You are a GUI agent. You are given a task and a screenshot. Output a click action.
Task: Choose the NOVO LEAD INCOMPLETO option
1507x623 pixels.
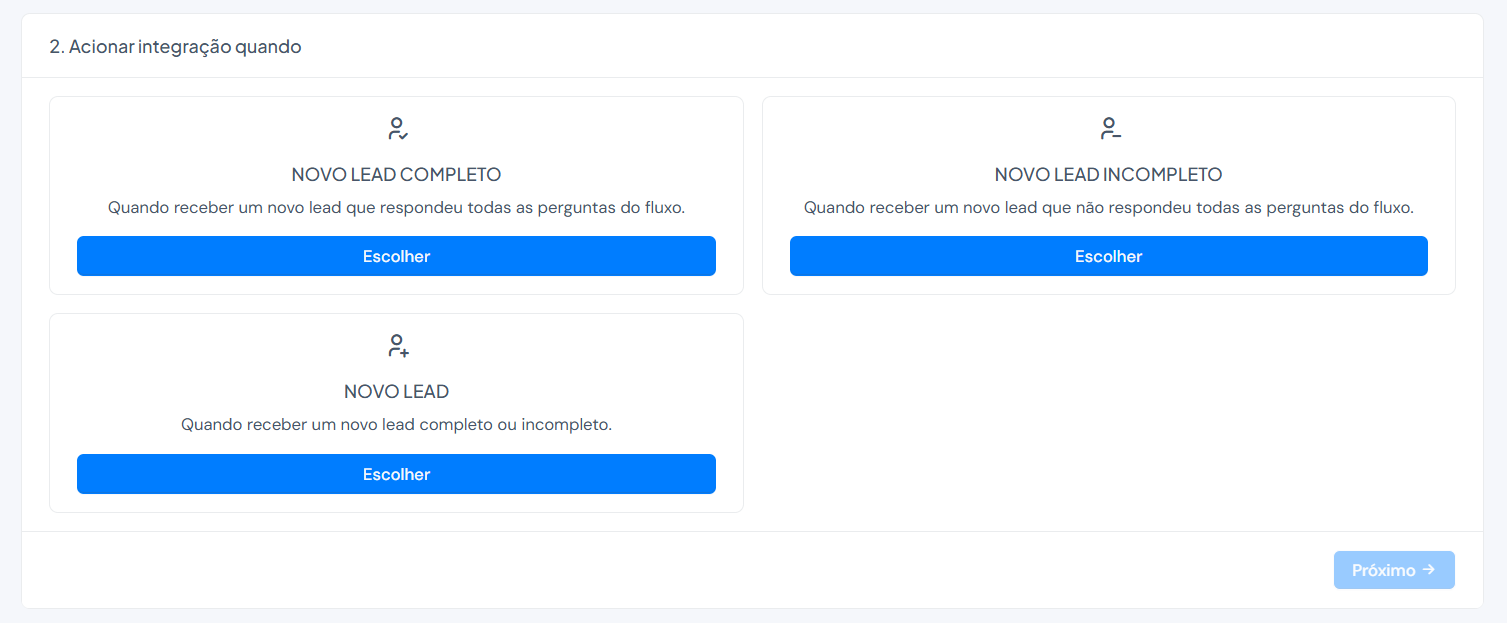click(x=1109, y=256)
